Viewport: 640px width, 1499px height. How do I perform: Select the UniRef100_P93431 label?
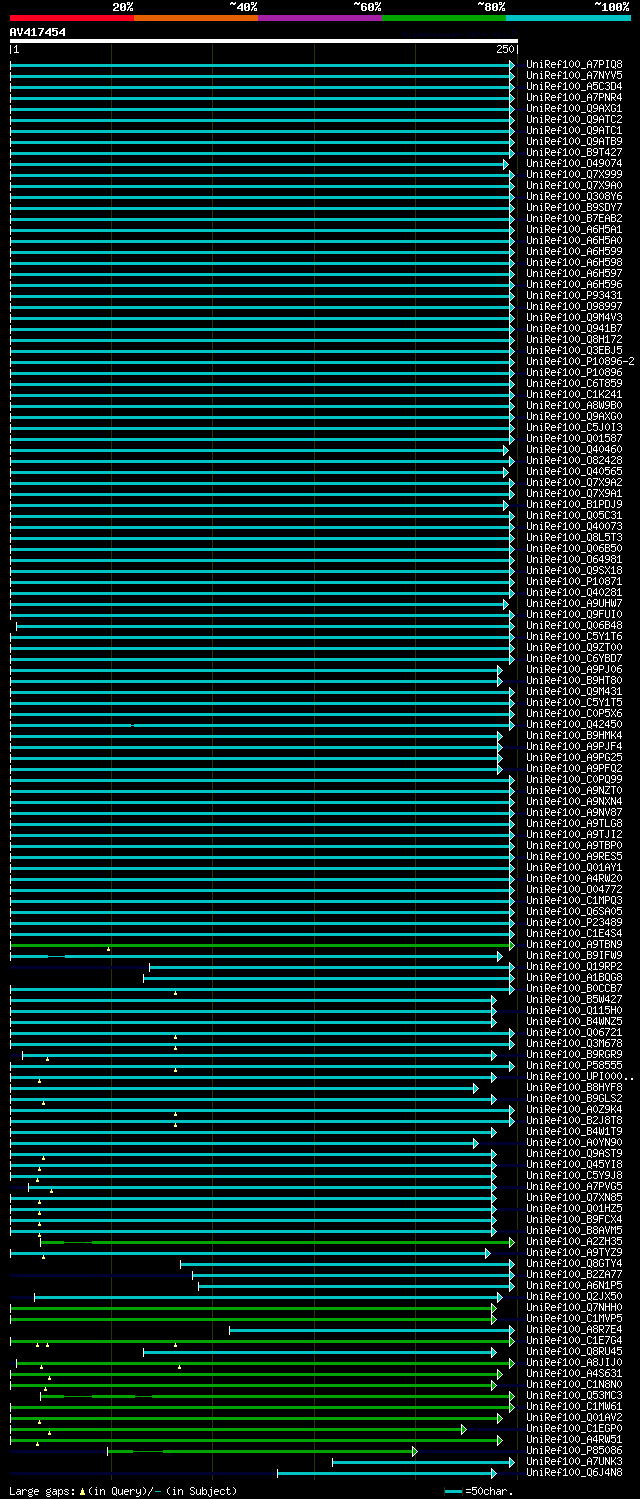click(574, 295)
